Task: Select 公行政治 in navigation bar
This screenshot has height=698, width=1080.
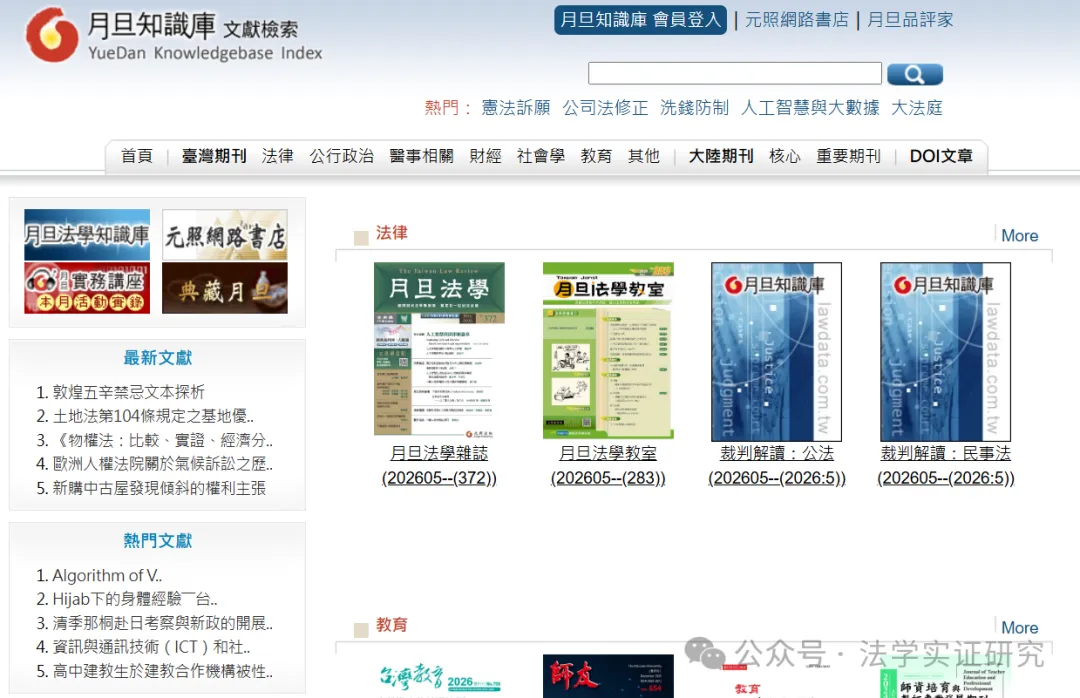Action: pos(342,156)
